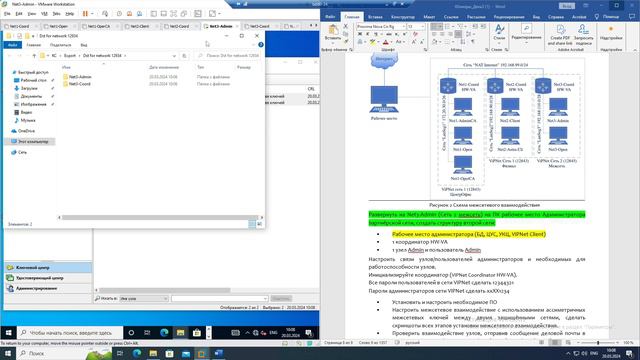Click Word's Запросить подписи icon

(x=584, y=34)
